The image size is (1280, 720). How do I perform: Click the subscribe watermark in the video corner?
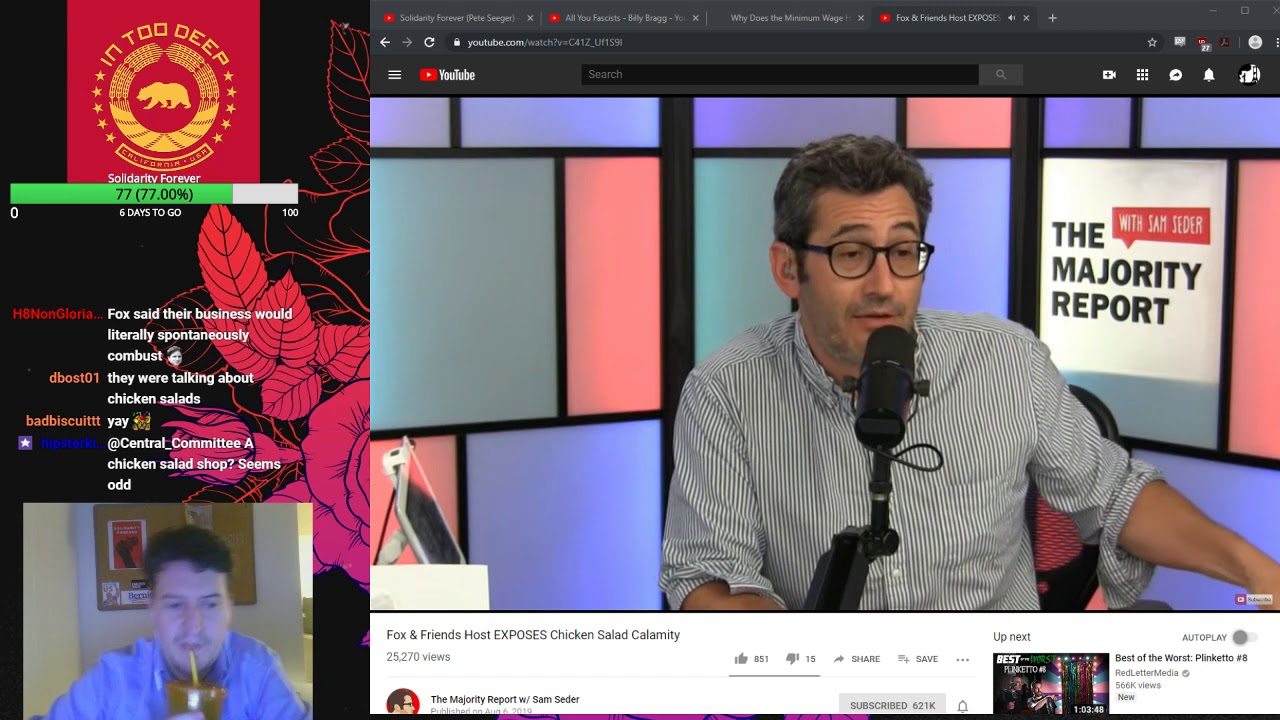(1253, 600)
